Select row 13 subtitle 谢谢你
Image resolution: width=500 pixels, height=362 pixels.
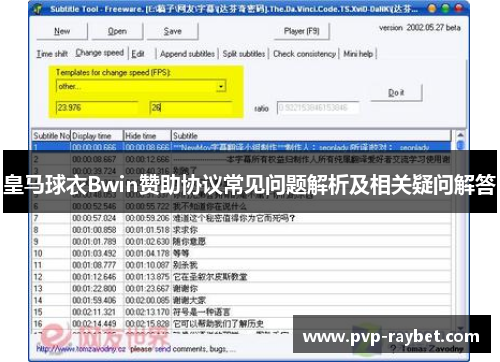[x=185, y=289]
